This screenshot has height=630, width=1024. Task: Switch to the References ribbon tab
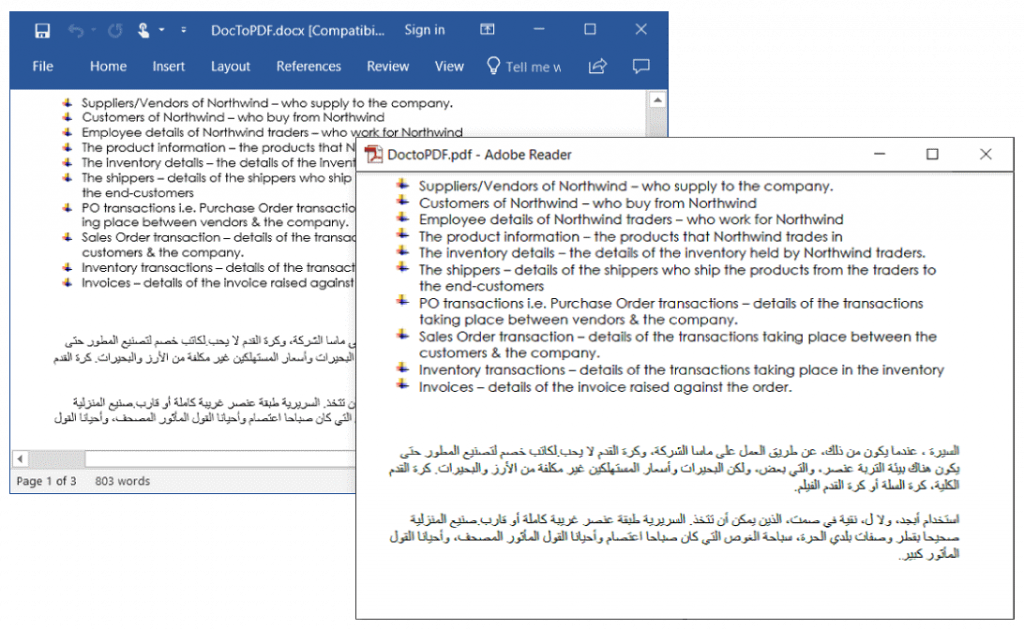point(308,66)
